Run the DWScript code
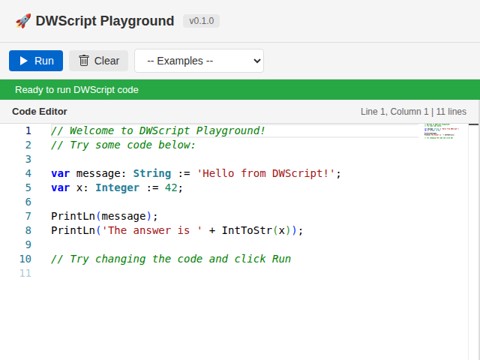Screen dimensions: 480x360 [36, 61]
